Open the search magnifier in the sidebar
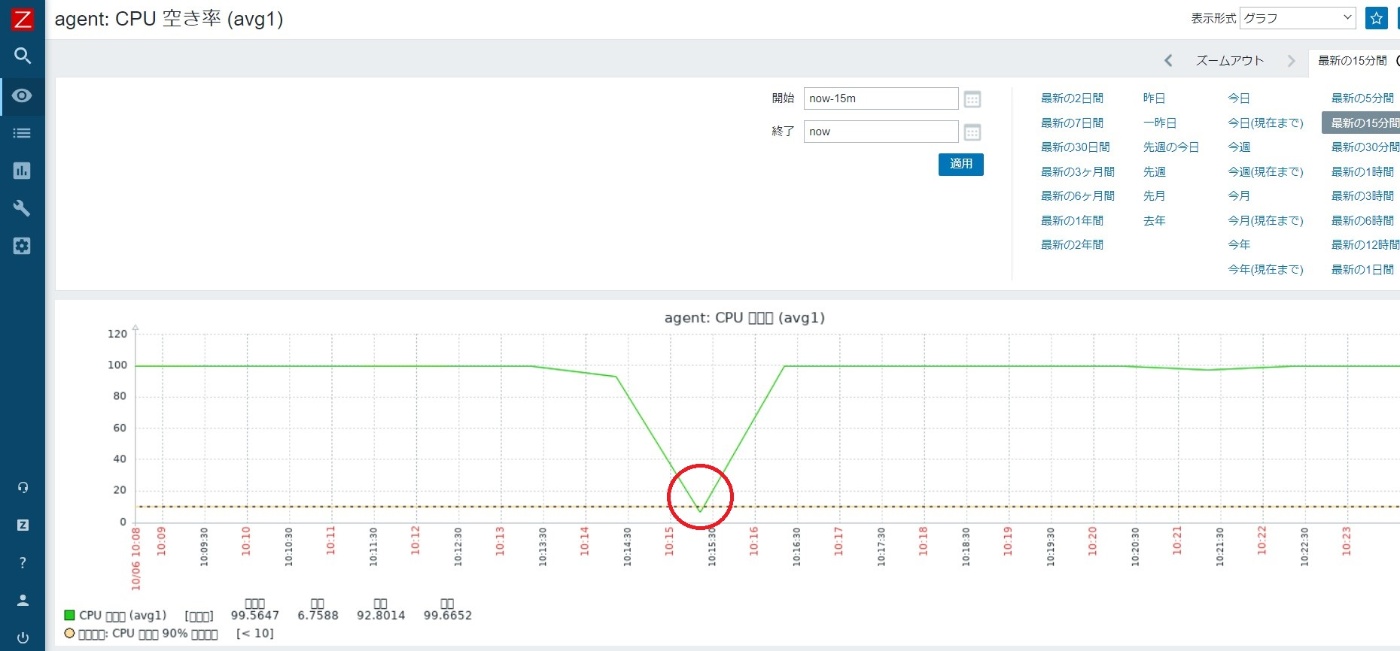Screen dimensions: 1400x651 [22, 56]
